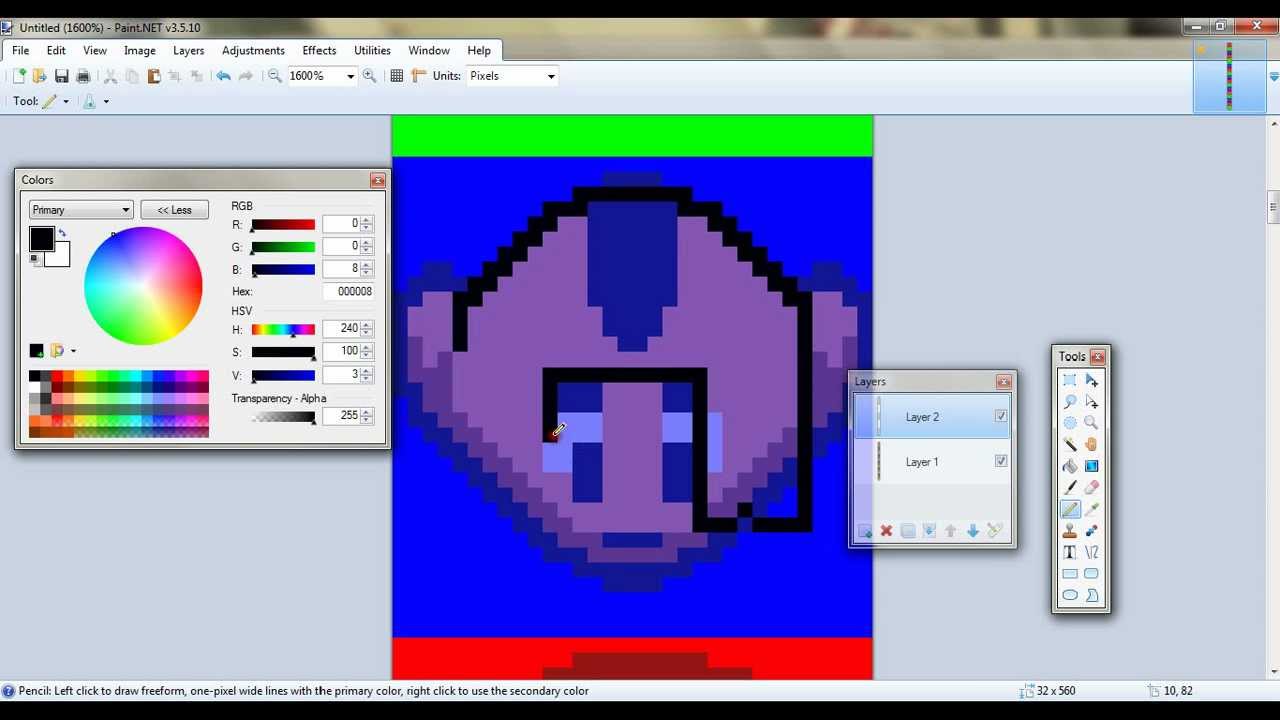The width and height of the screenshot is (1280, 720).
Task: Toggle Layer 1 visibility checkbox
Action: point(1001,461)
